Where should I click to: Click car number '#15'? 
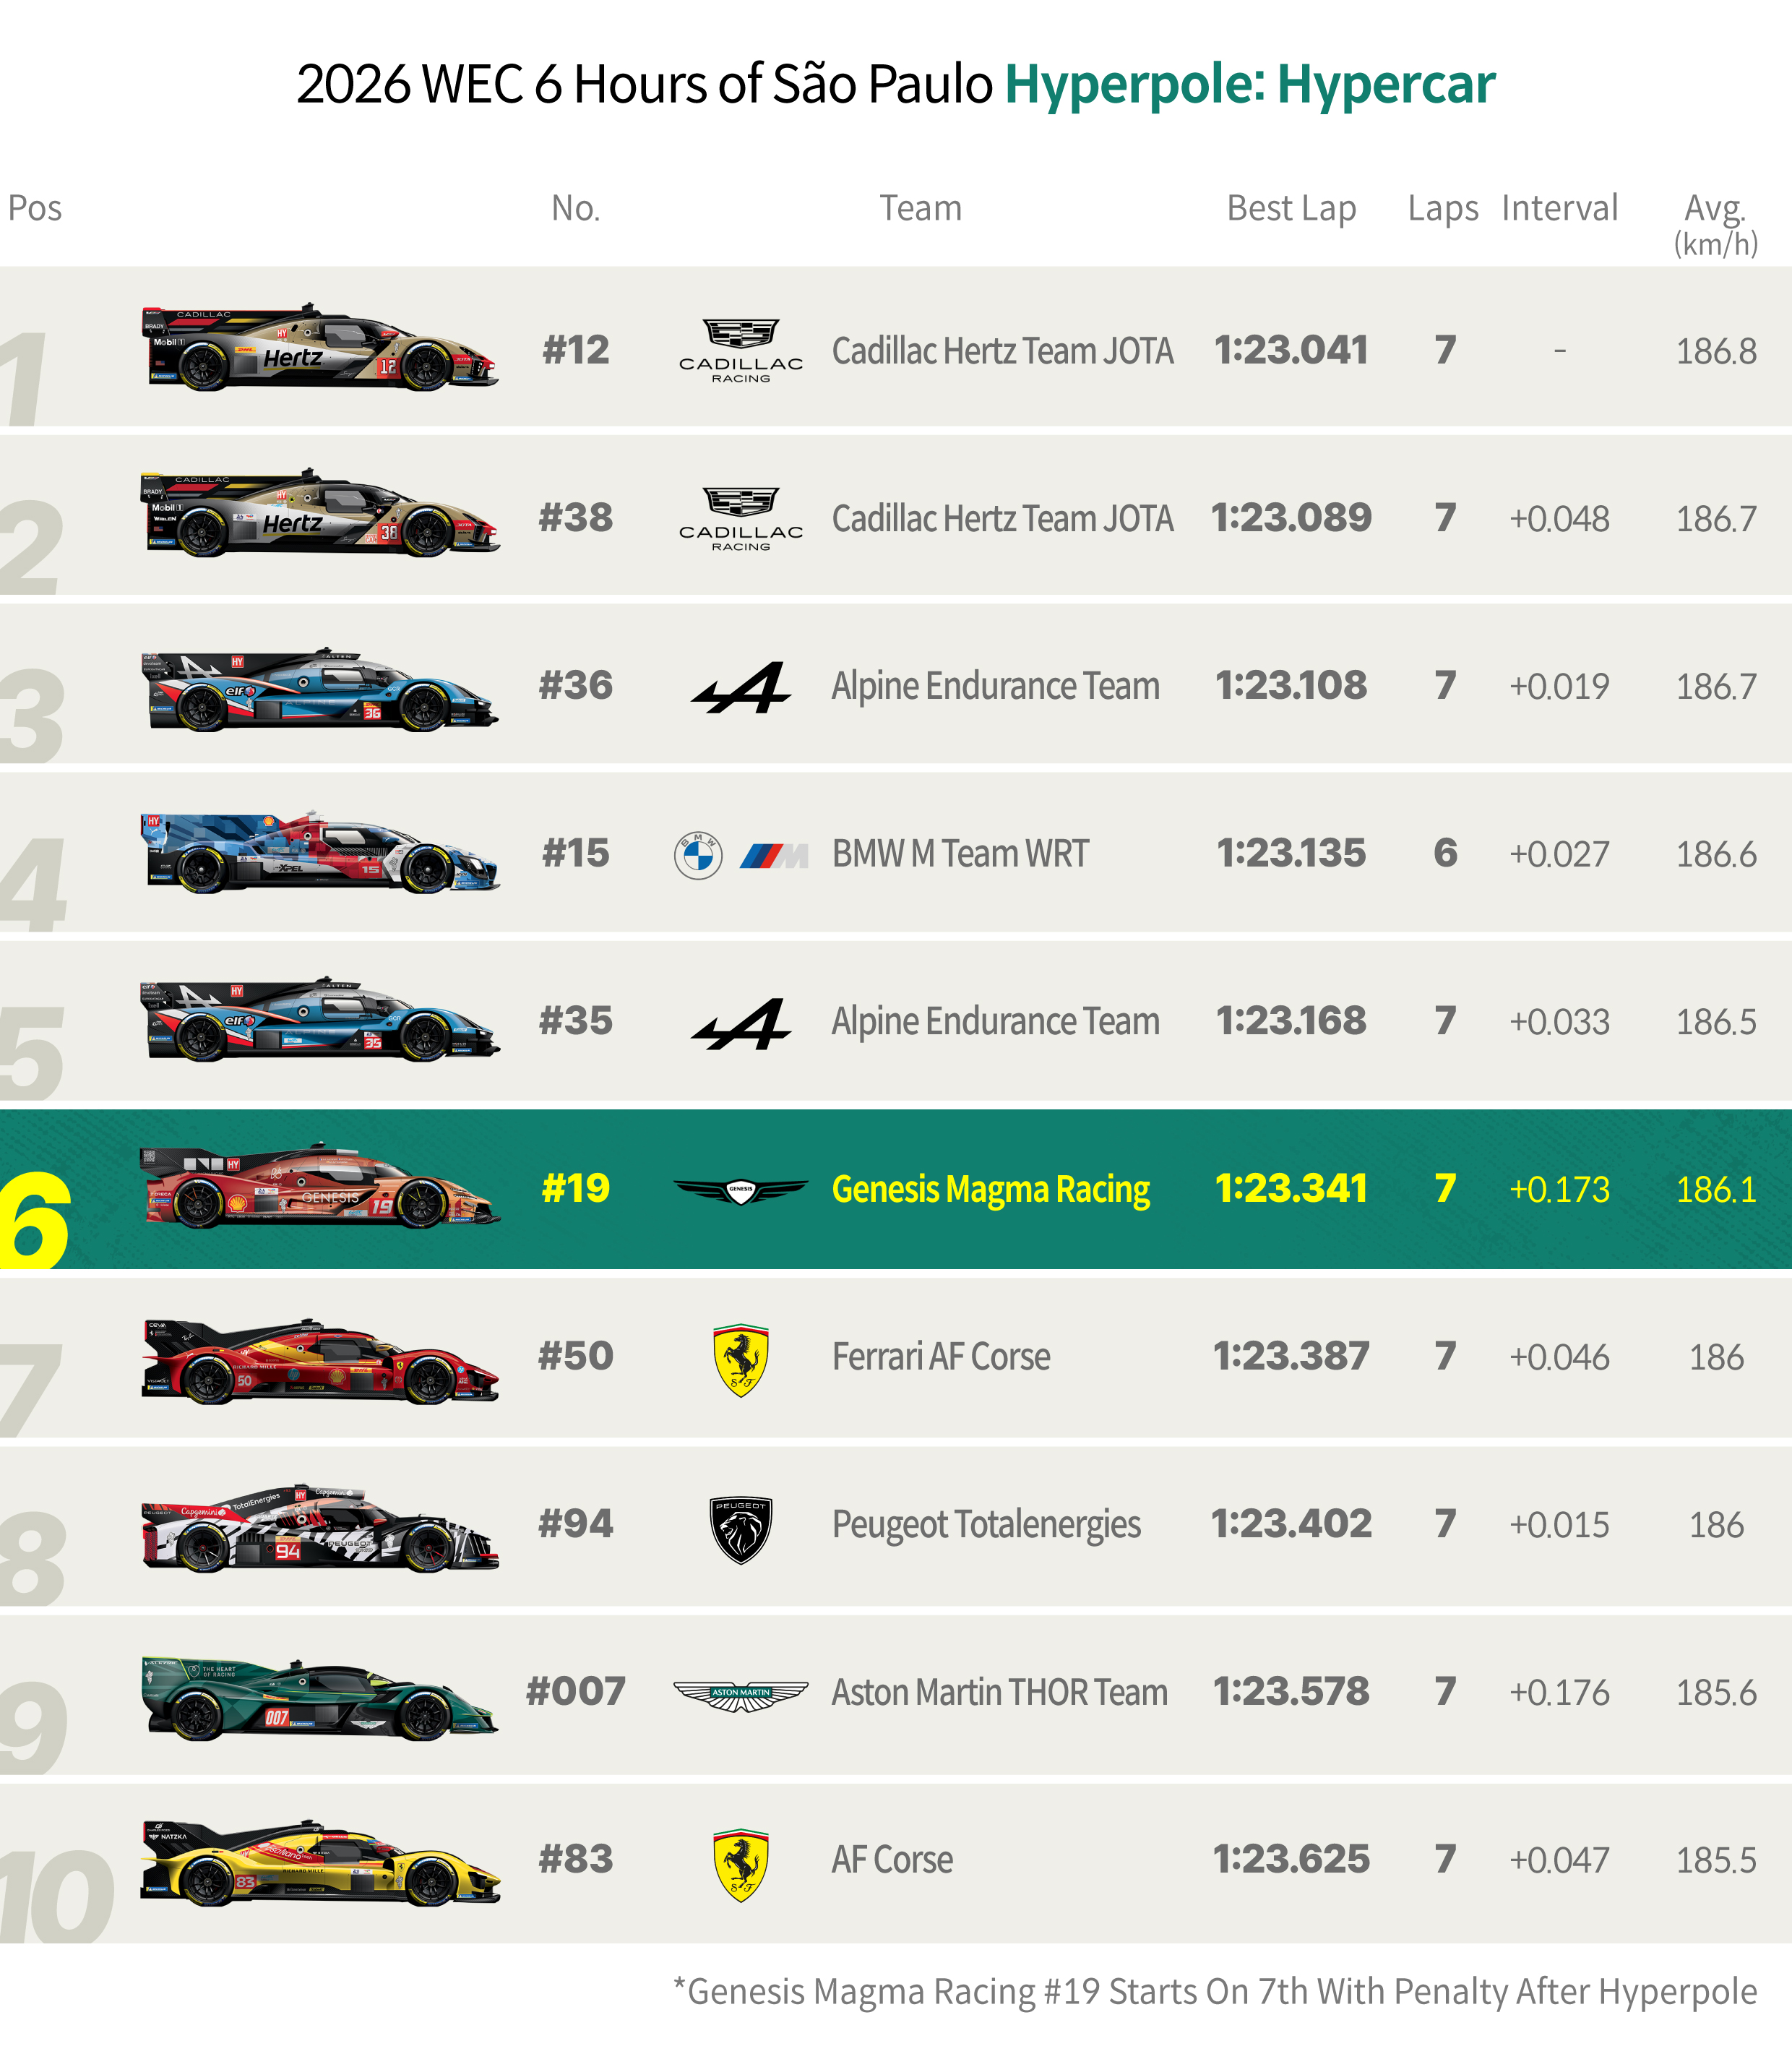pyautogui.click(x=576, y=854)
